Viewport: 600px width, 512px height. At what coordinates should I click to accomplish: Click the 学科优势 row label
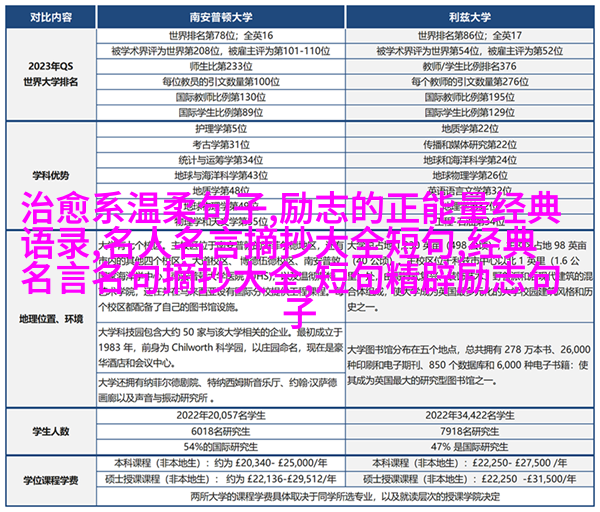(51, 176)
